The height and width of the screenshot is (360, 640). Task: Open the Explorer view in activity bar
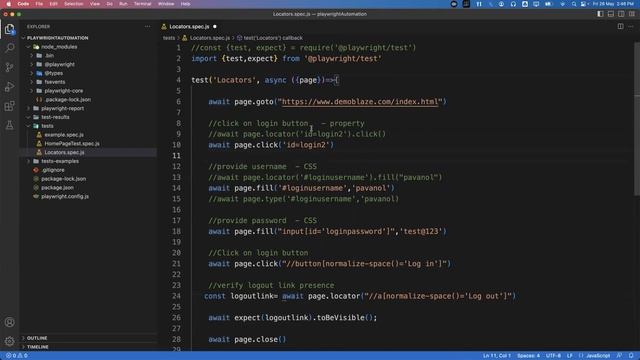(x=9, y=29)
